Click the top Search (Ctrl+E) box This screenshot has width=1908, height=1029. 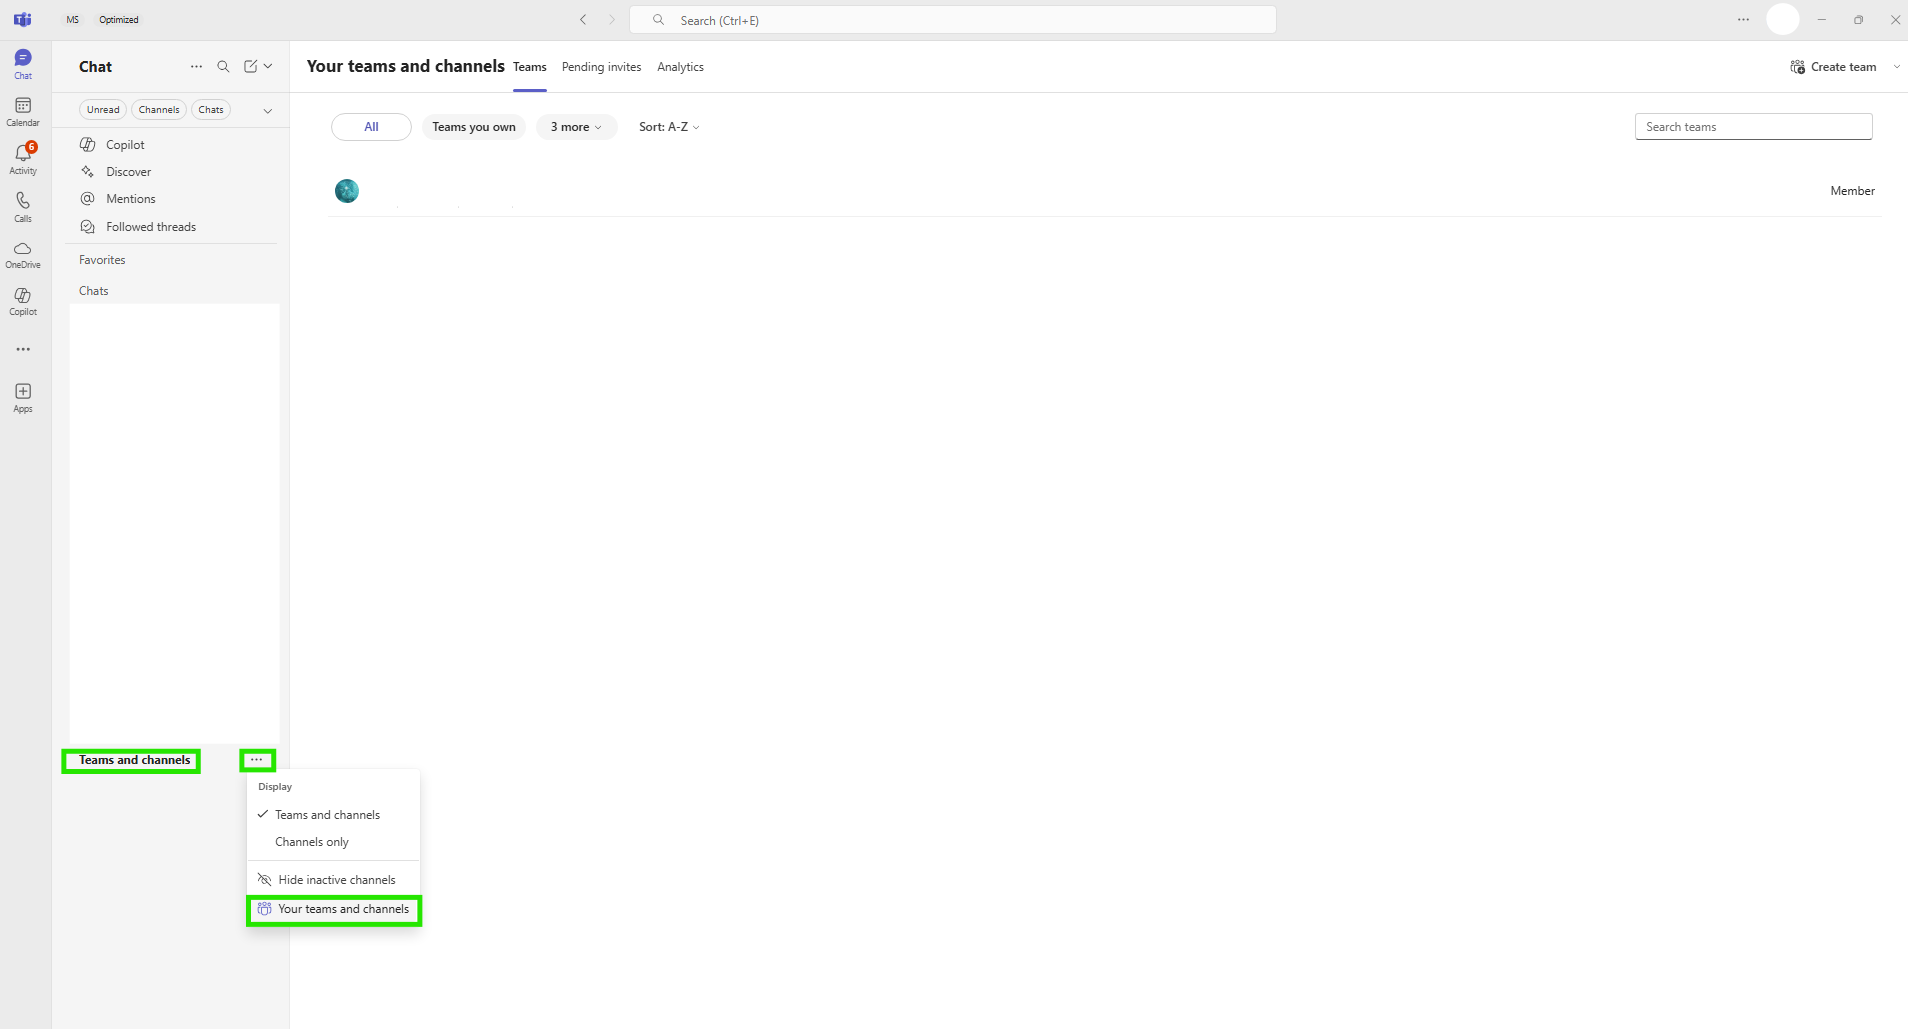point(953,20)
